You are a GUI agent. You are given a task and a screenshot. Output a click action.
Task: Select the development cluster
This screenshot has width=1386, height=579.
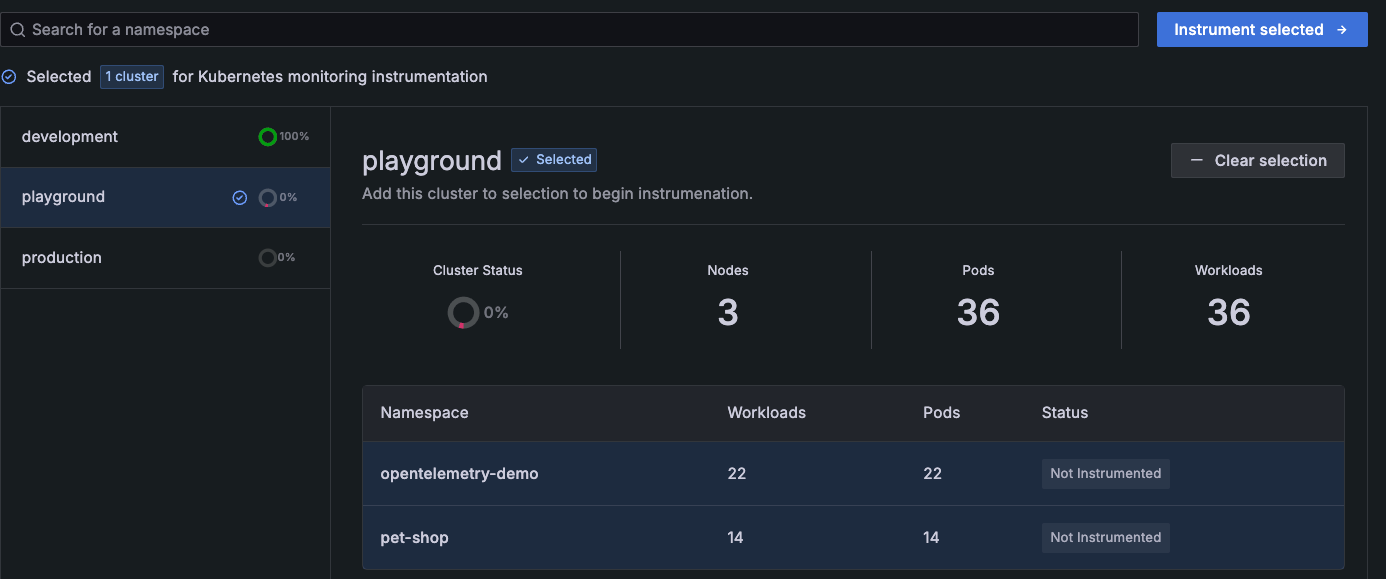[x=70, y=137]
